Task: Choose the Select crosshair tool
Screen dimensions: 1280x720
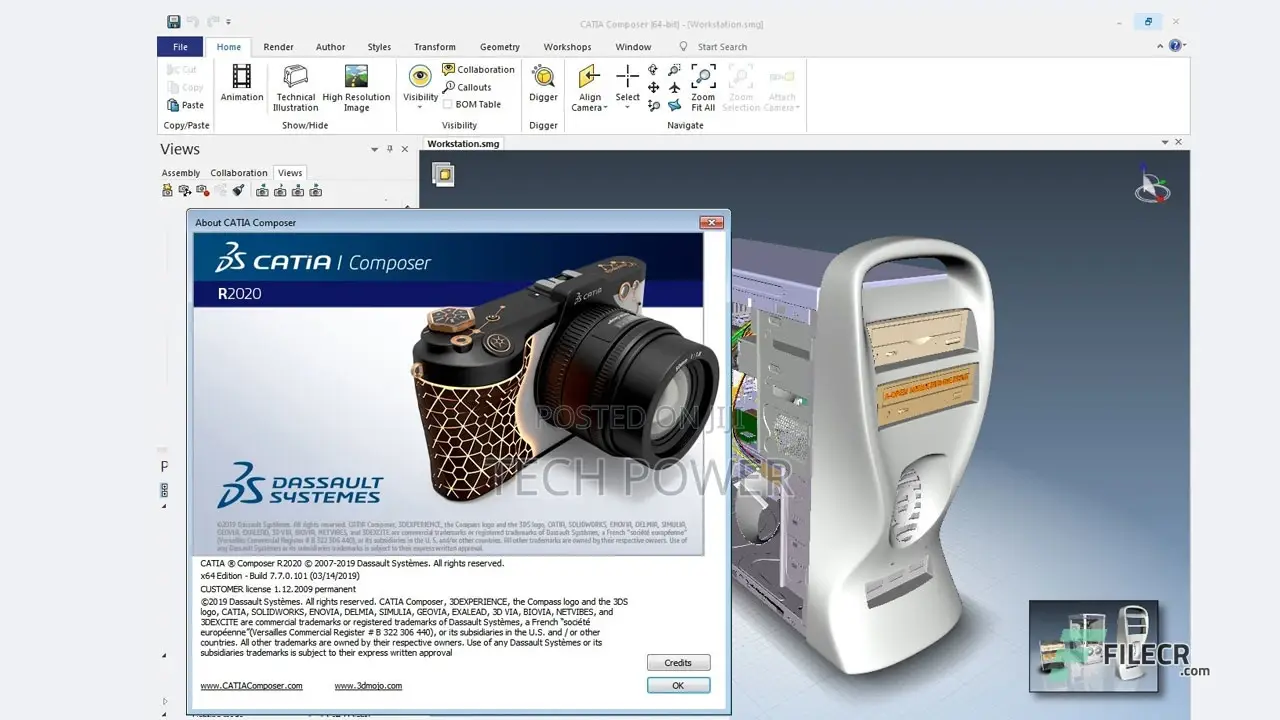Action: 628,76
